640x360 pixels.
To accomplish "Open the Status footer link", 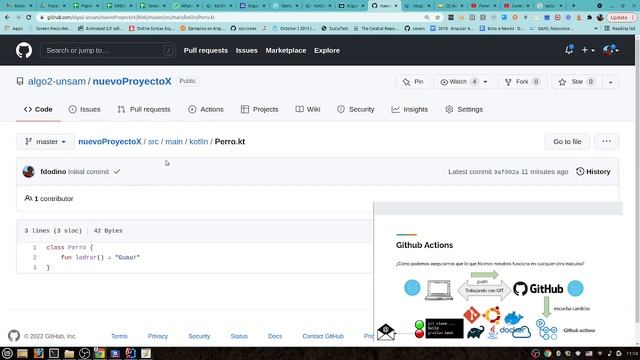I will [239, 336].
